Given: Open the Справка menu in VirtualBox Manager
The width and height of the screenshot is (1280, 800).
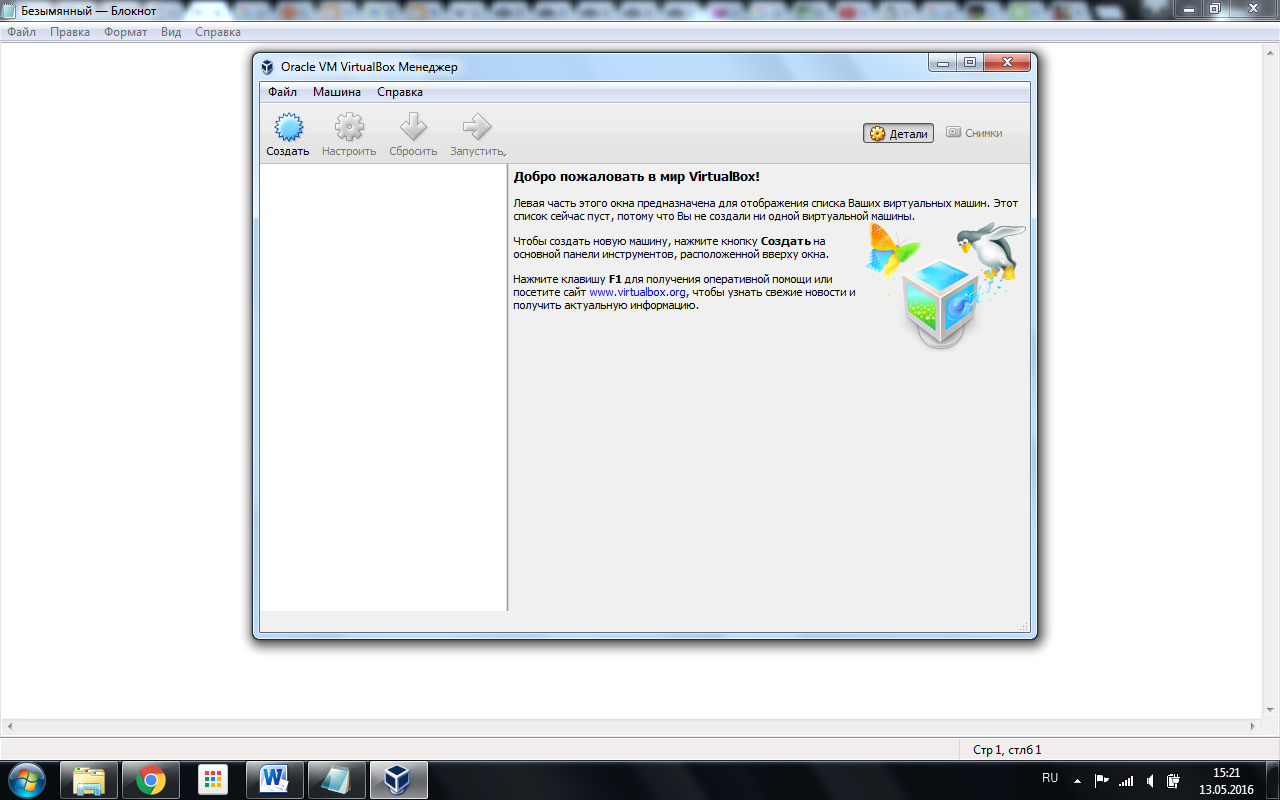Looking at the screenshot, I should click(400, 92).
